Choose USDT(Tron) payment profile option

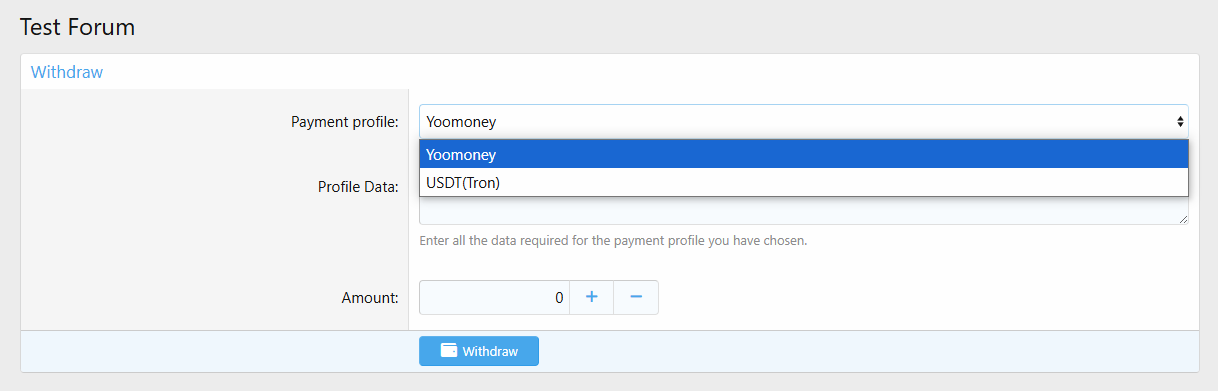(x=803, y=182)
